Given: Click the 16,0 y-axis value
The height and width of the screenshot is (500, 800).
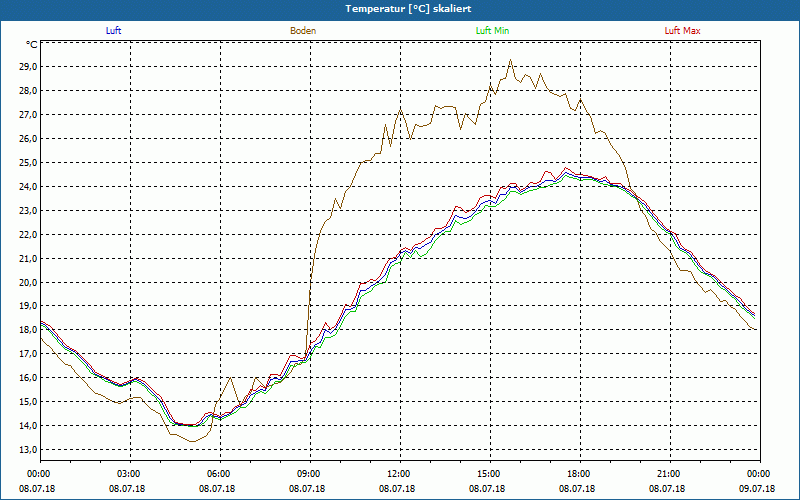Looking at the screenshot, I should click(28, 378).
